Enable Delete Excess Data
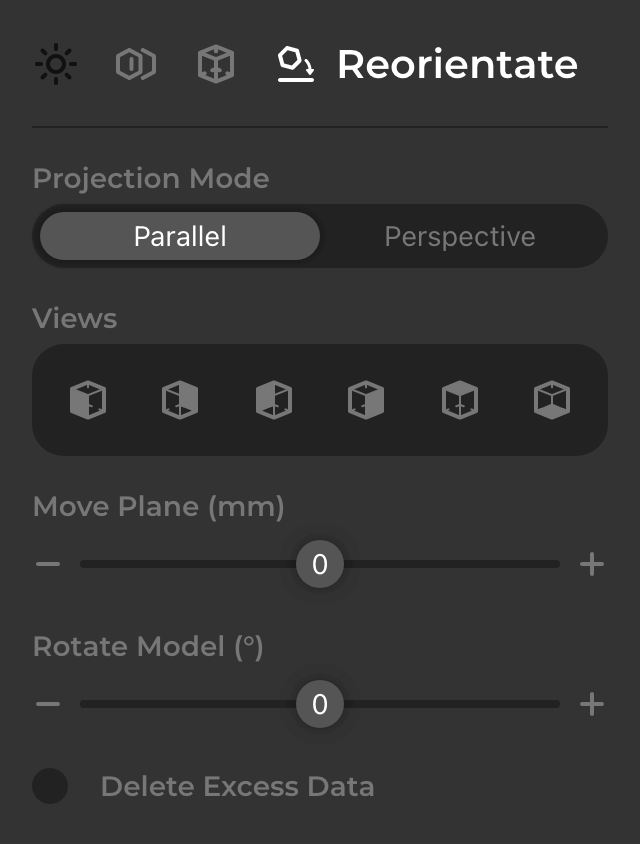 [x=49, y=787]
